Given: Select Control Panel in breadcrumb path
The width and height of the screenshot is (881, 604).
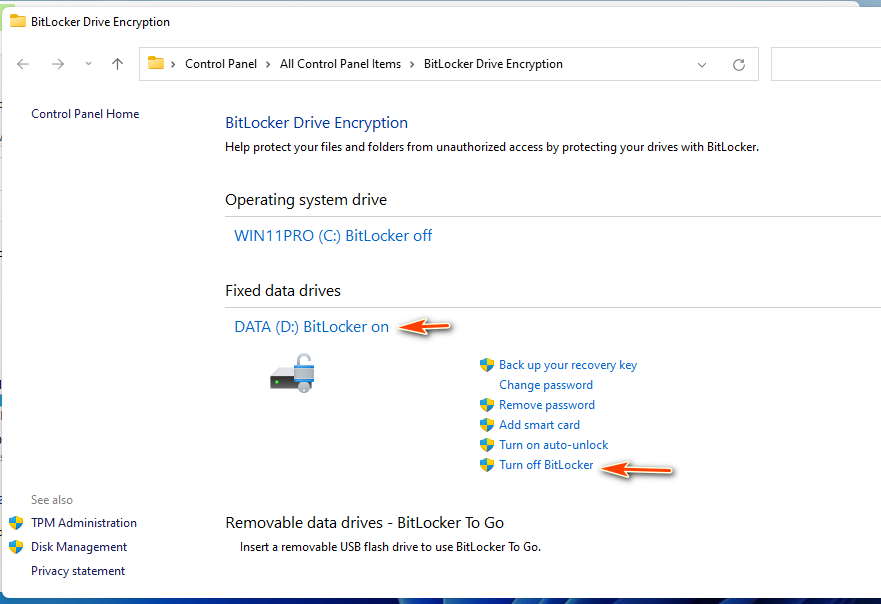Looking at the screenshot, I should pyautogui.click(x=221, y=64).
